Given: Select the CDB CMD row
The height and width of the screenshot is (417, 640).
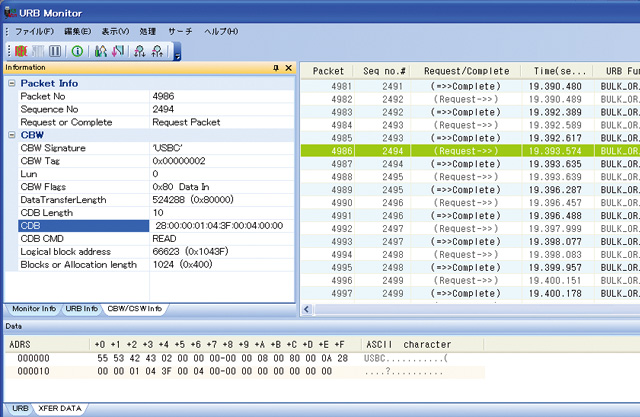Looking at the screenshot, I should [x=156, y=239].
